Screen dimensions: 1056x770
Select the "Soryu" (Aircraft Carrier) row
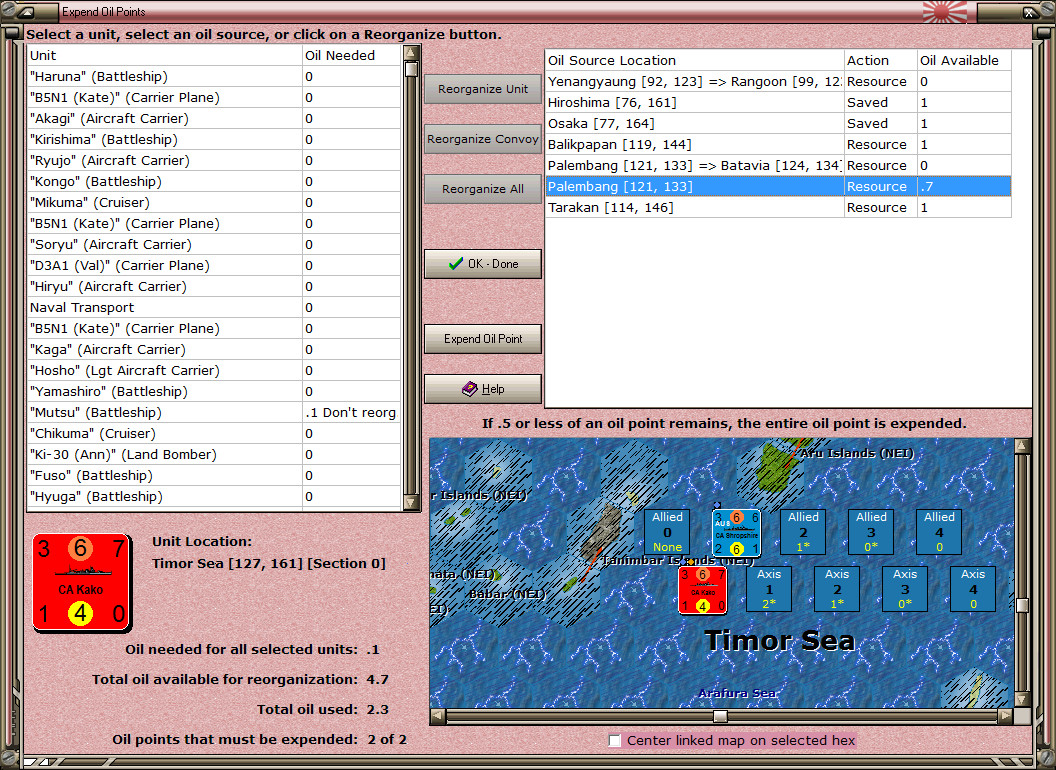point(214,245)
